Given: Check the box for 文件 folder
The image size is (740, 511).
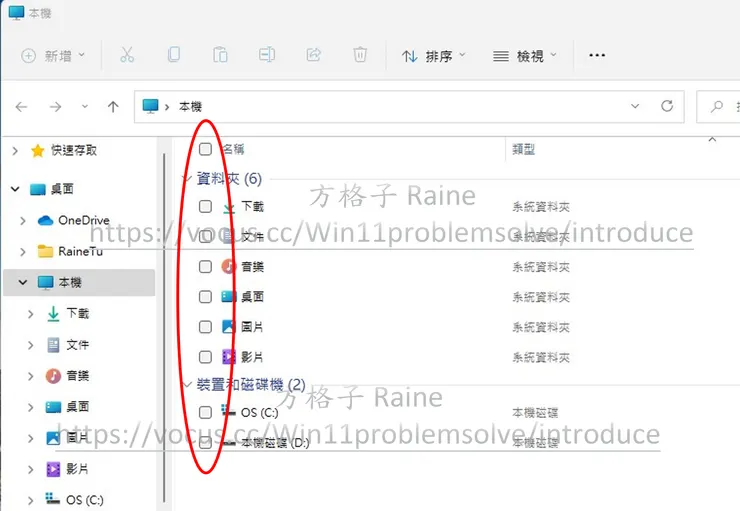Looking at the screenshot, I should 205,236.
